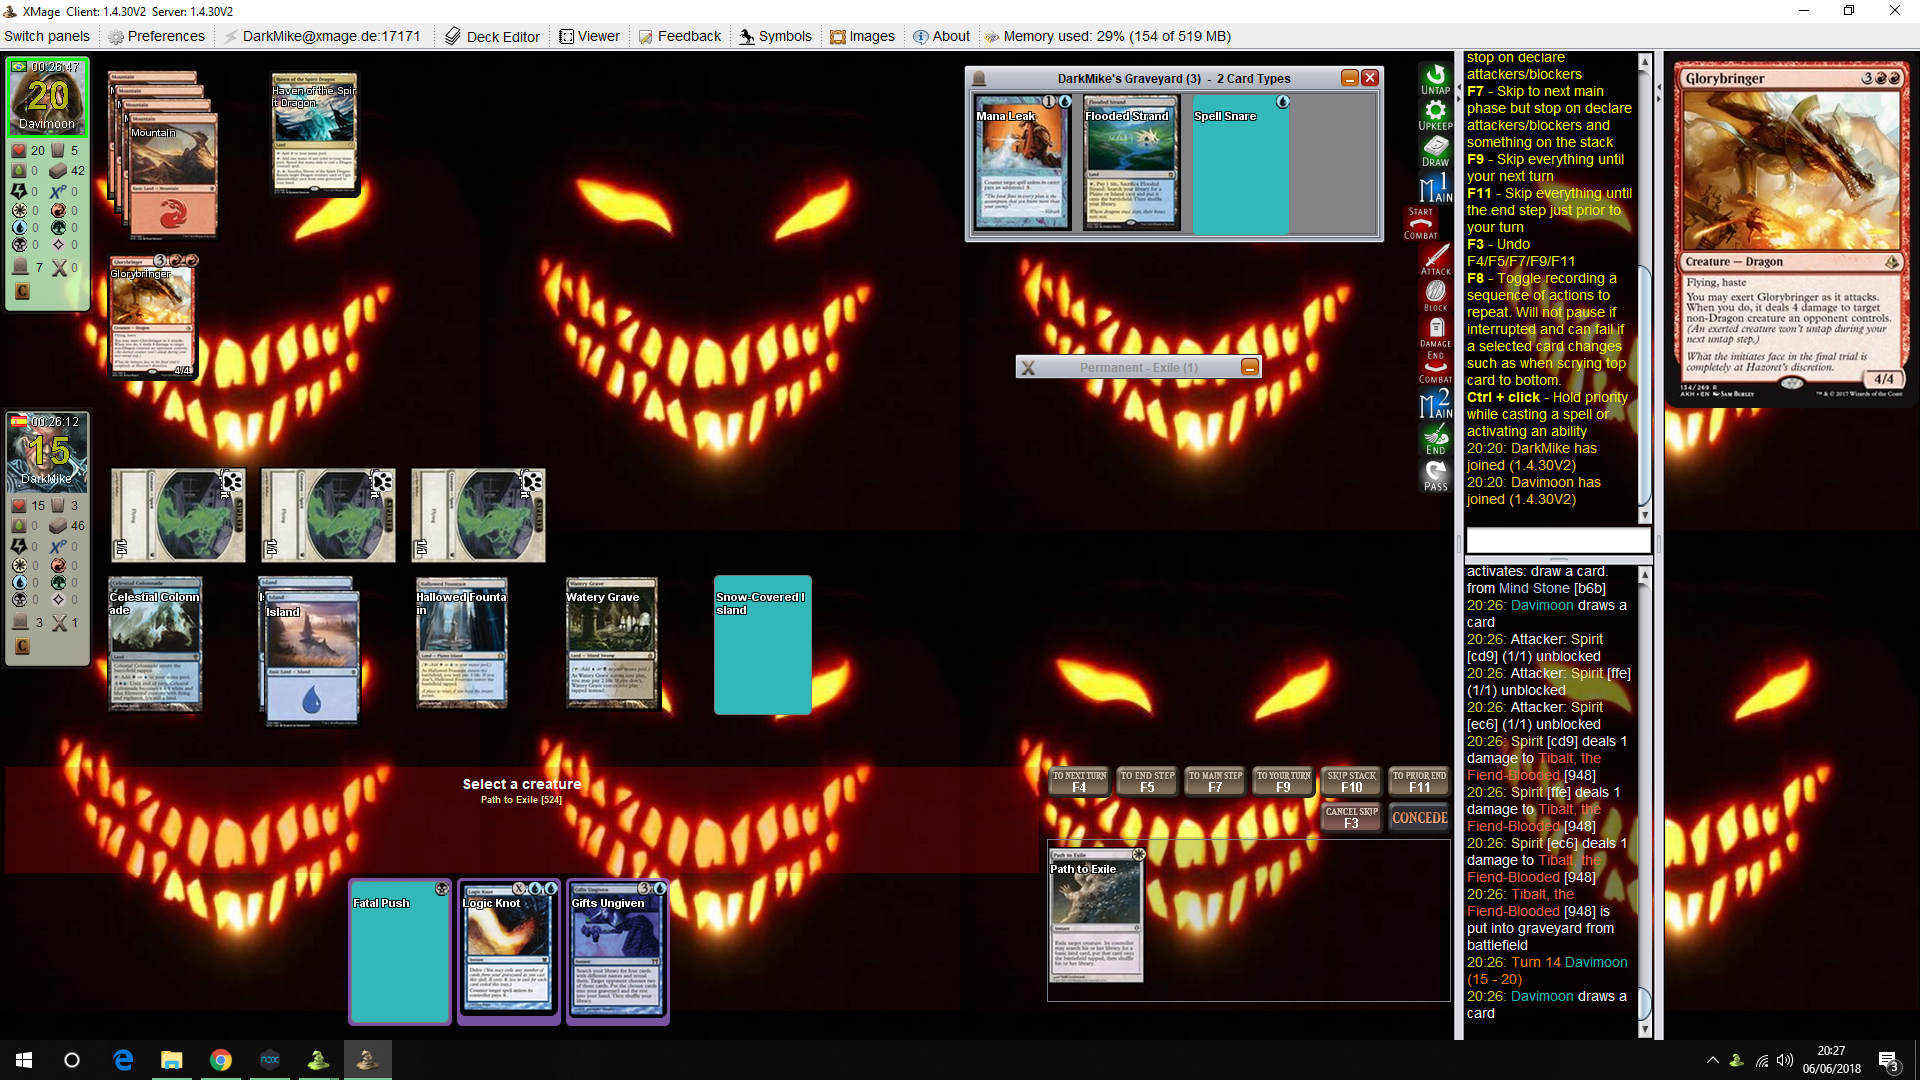This screenshot has height=1080, width=1920.
Task: Select Logic Knot card in hand
Action: coord(508,952)
